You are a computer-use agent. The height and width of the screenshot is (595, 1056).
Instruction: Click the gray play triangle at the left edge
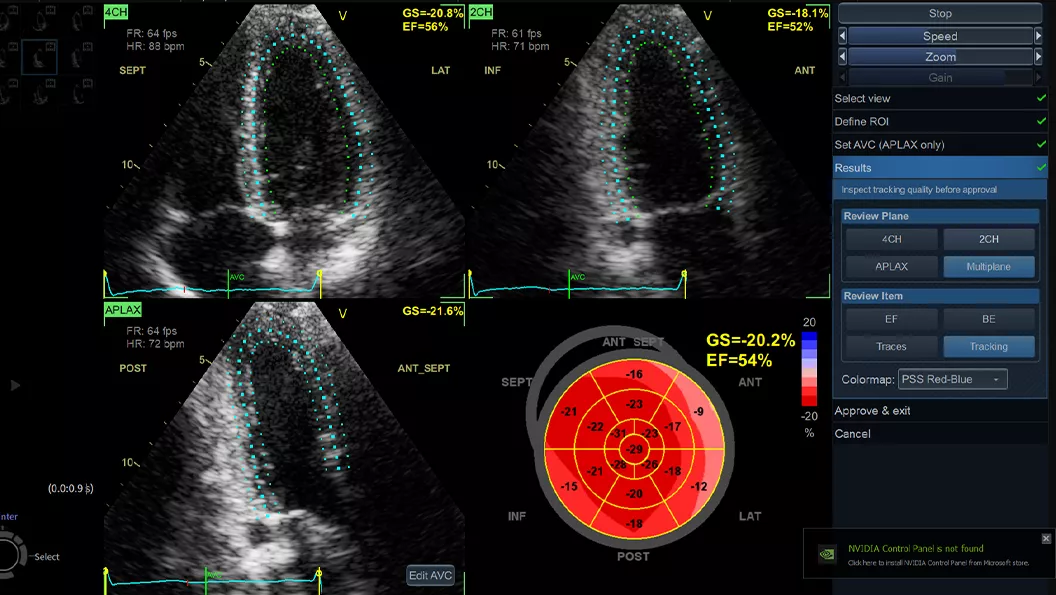click(x=15, y=385)
